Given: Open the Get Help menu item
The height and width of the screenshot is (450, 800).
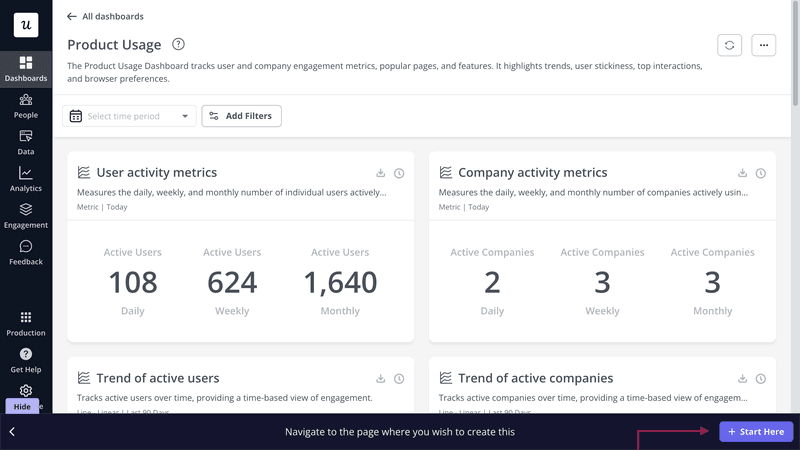Looking at the screenshot, I should point(26,360).
